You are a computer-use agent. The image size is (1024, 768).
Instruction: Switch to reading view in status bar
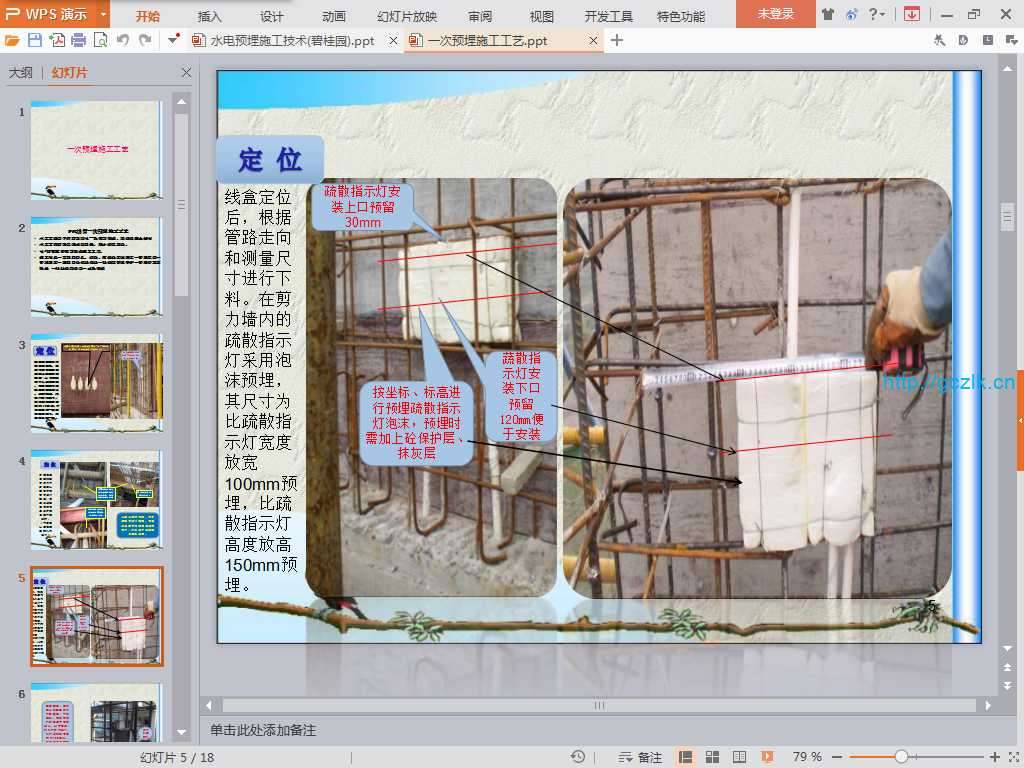pyautogui.click(x=739, y=757)
